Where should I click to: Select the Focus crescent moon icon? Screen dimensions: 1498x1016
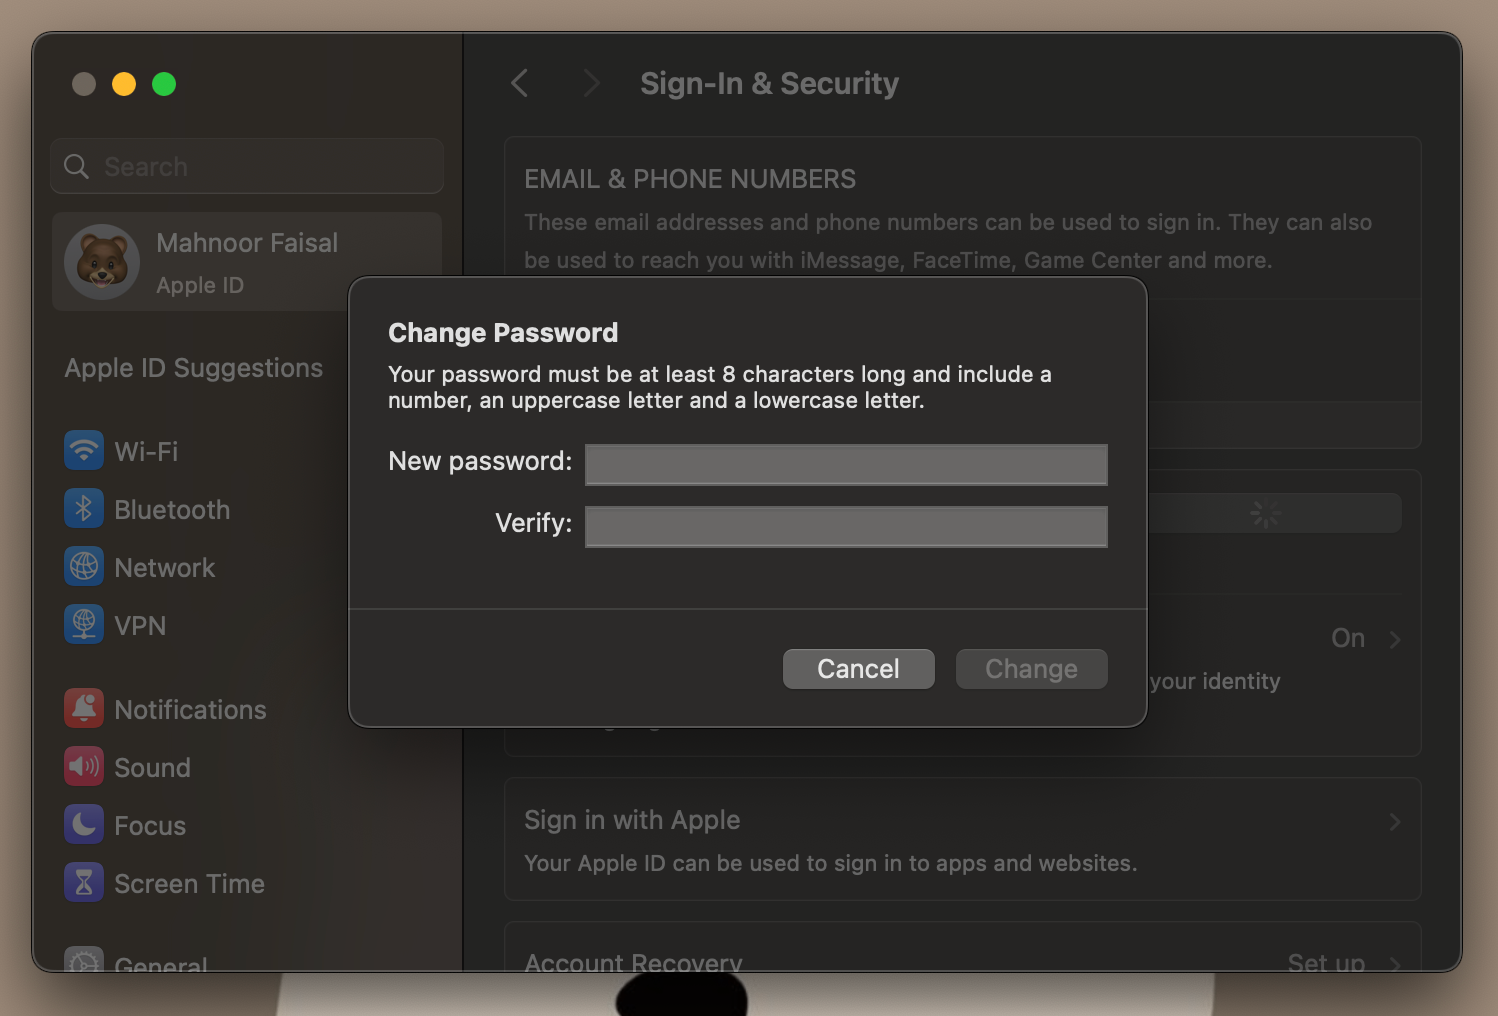coord(84,824)
